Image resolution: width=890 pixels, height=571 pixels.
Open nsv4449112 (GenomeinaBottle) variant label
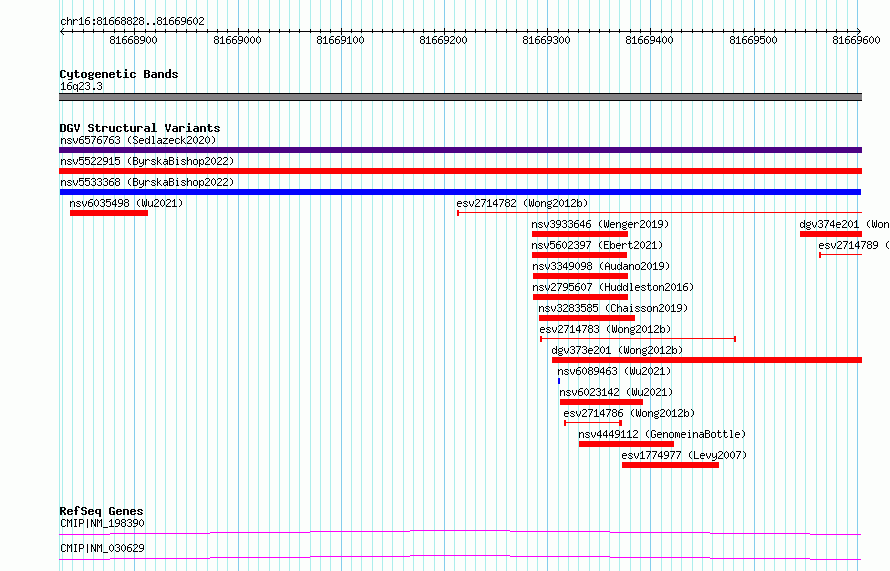[662, 434]
